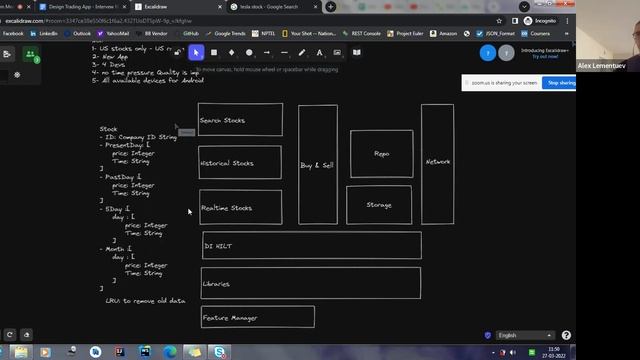Click the Try out now link
640x360 pixels.
pyautogui.click(x=544, y=57)
